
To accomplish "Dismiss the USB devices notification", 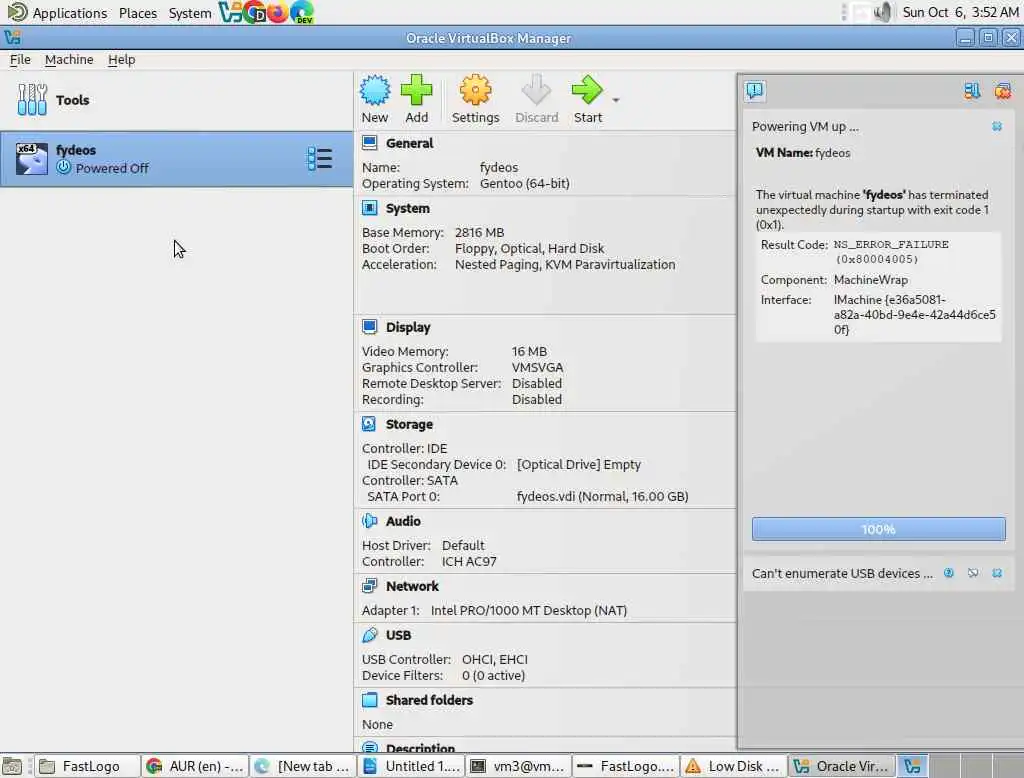I will click(x=997, y=573).
